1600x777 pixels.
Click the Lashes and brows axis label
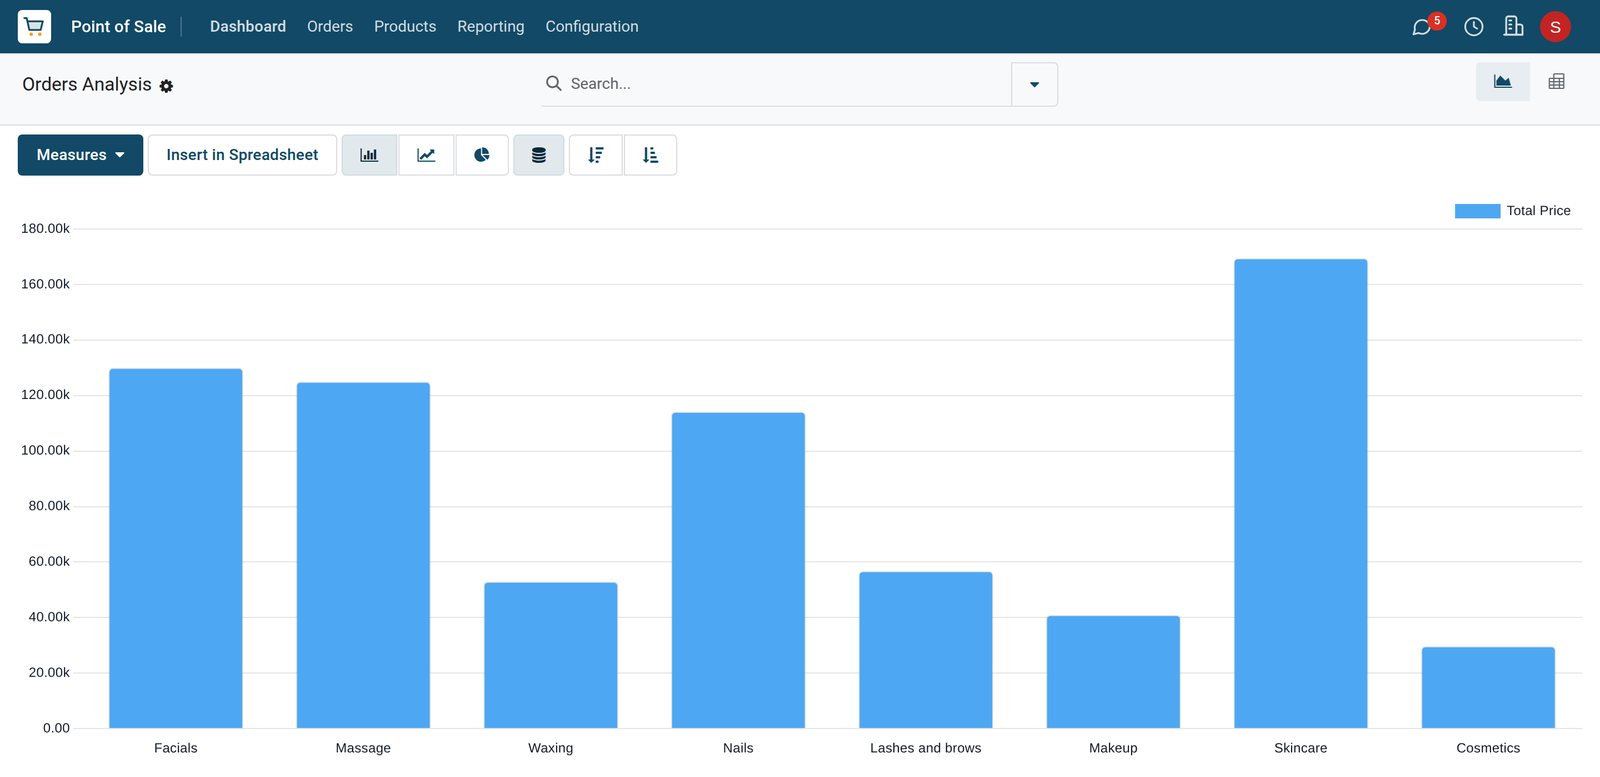click(926, 748)
